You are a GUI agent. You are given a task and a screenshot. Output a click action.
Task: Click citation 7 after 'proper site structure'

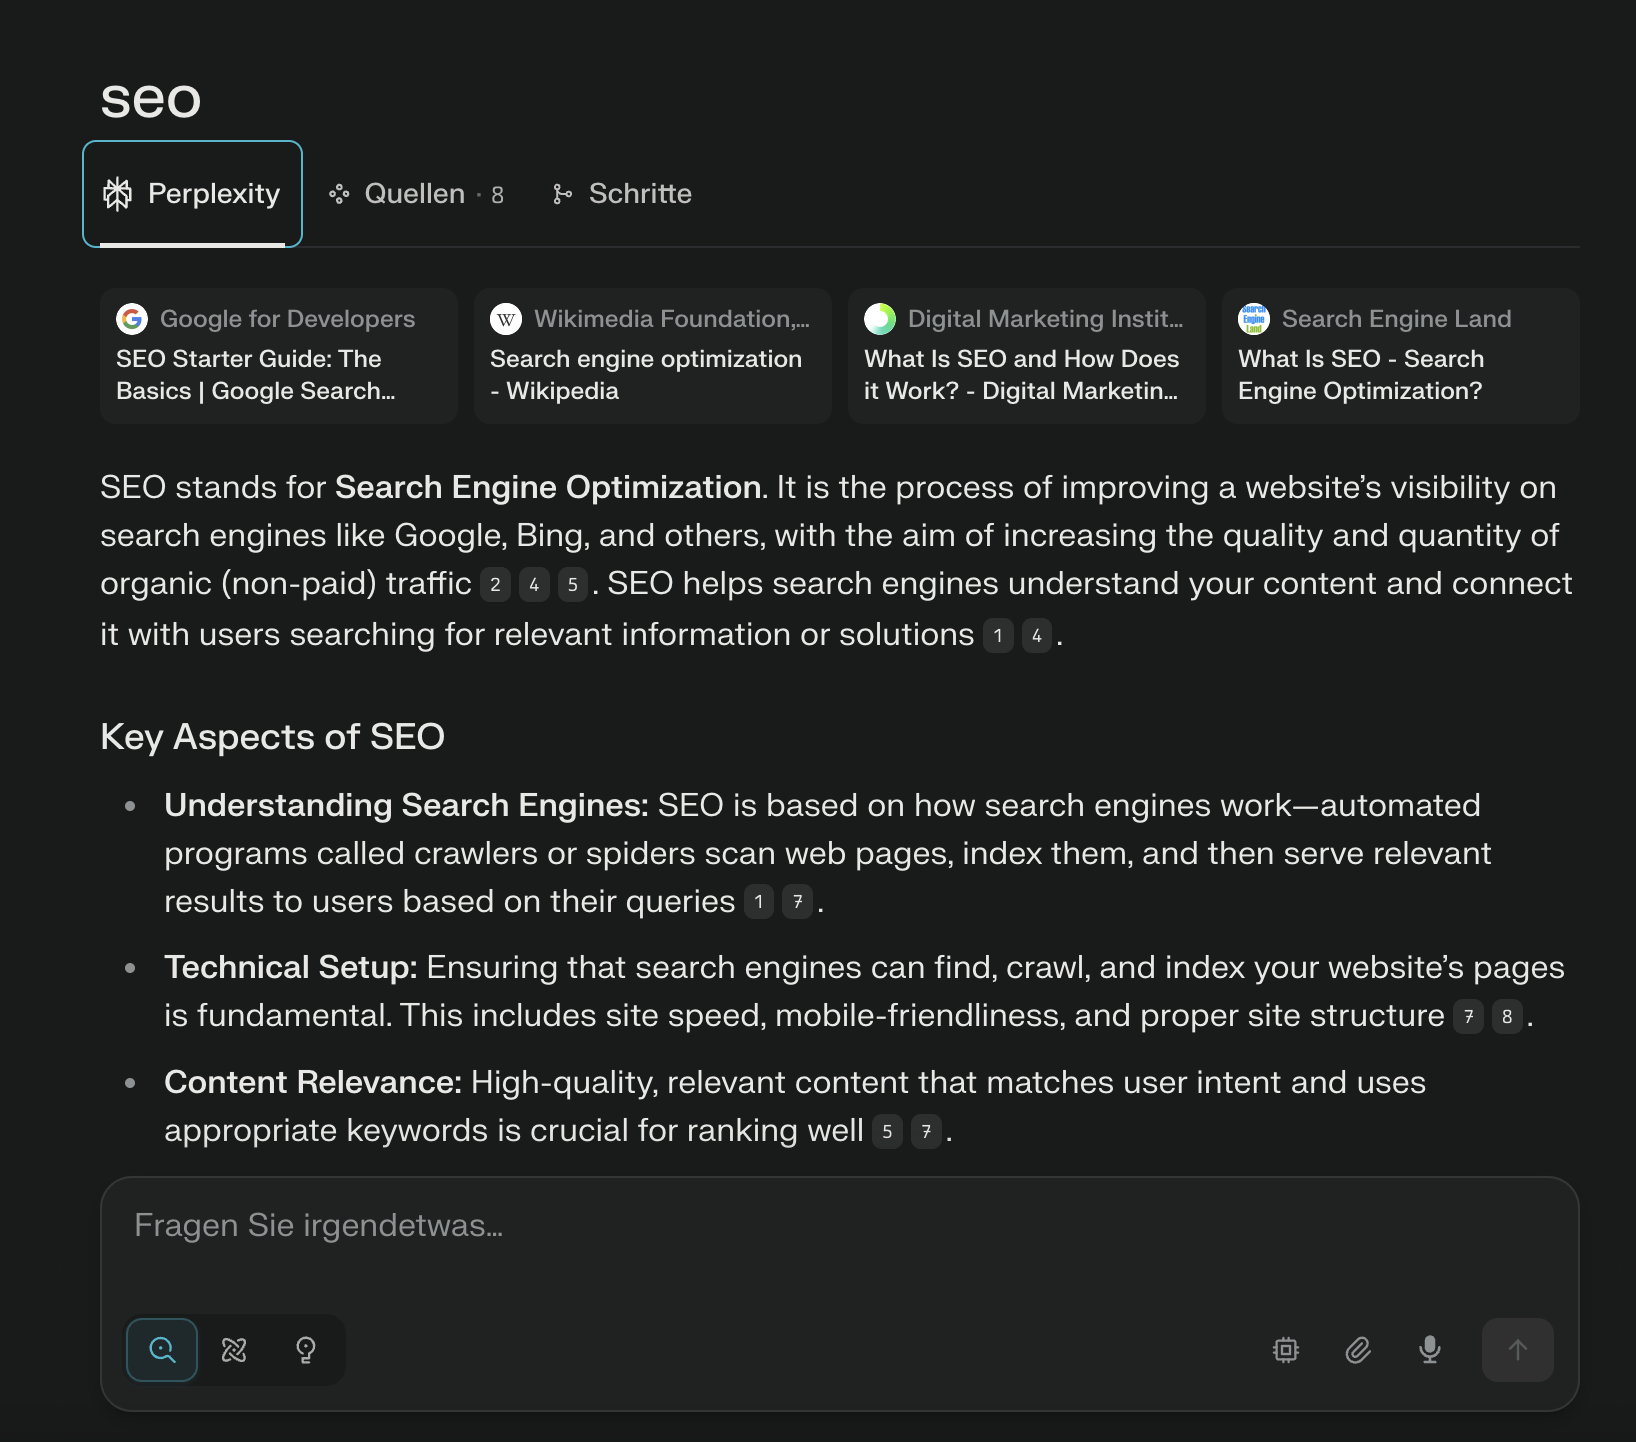pos(1468,1017)
